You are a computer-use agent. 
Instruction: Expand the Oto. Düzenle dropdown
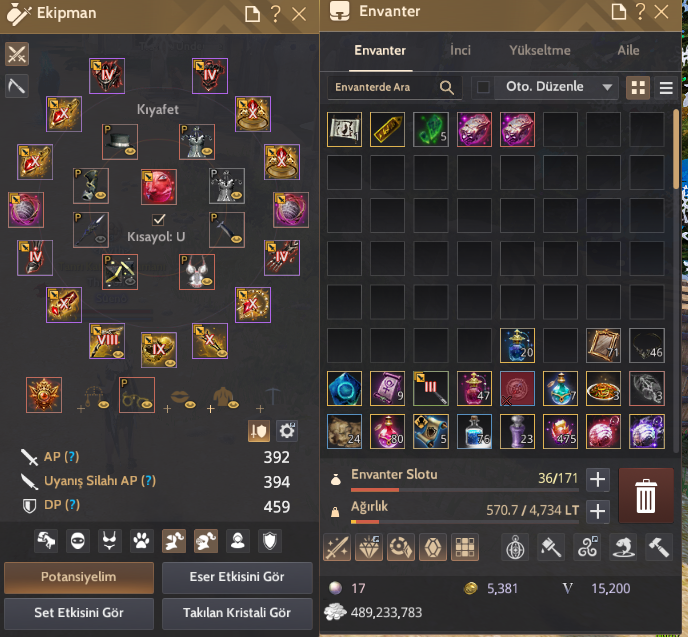click(x=607, y=87)
